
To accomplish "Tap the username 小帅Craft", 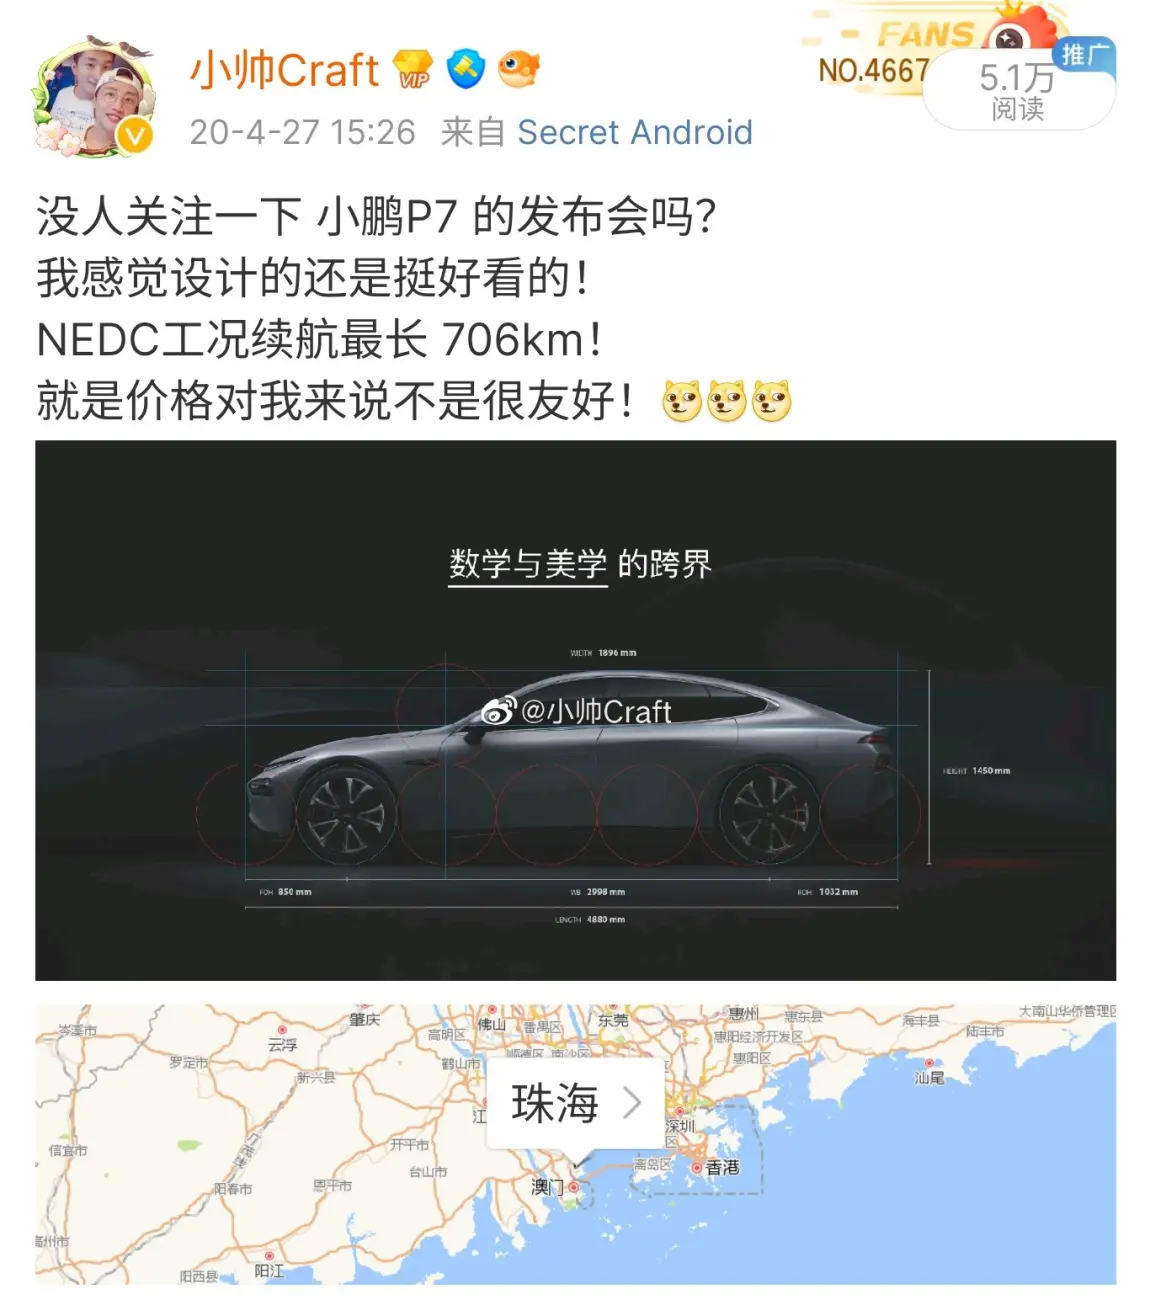I will click(284, 71).
